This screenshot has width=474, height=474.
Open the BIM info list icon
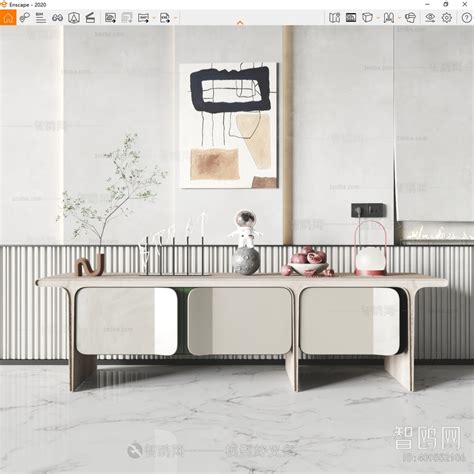(x=41, y=17)
